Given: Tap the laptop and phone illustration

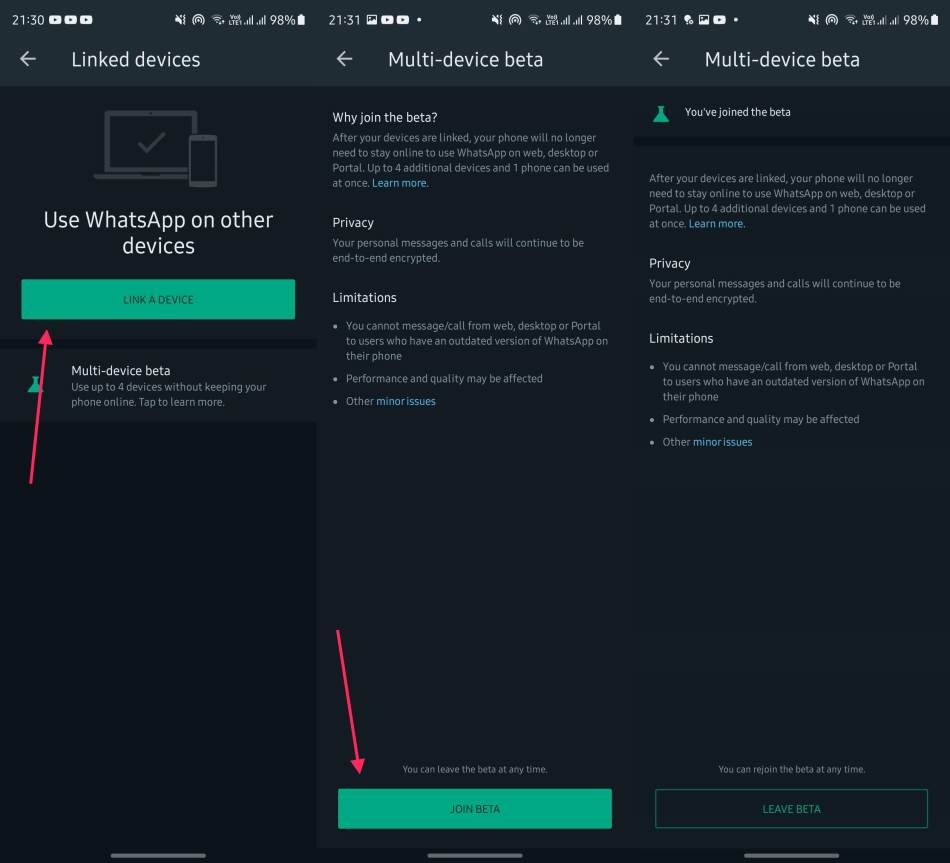Looking at the screenshot, I should tap(156, 148).
